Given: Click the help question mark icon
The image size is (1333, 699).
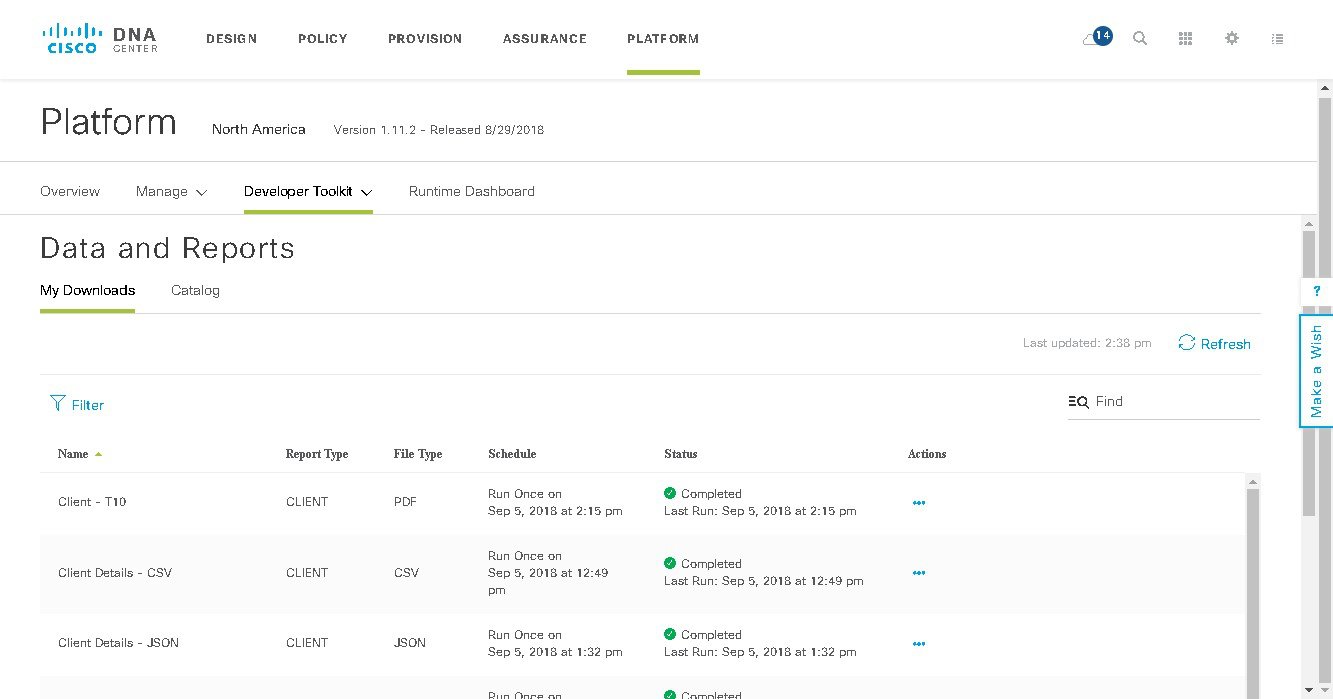Looking at the screenshot, I should (1317, 290).
